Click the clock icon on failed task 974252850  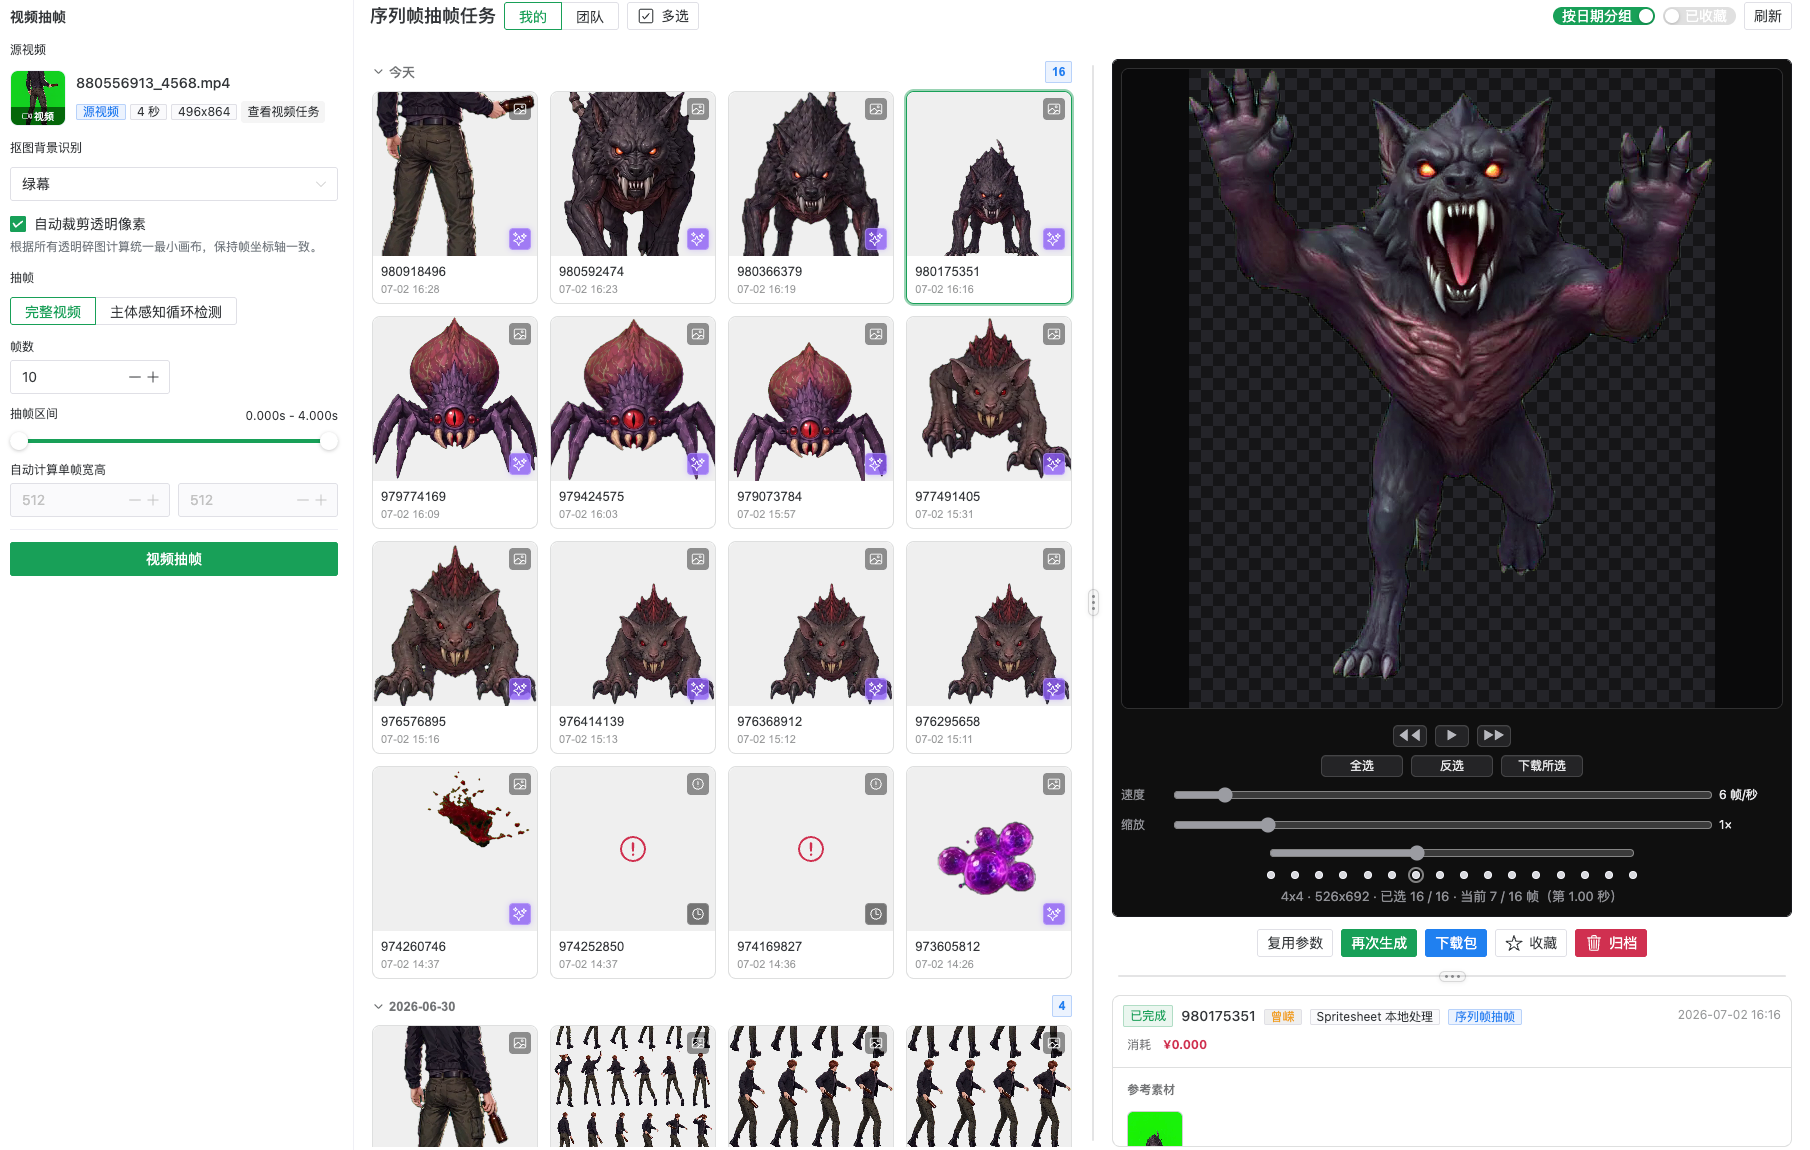click(x=698, y=914)
